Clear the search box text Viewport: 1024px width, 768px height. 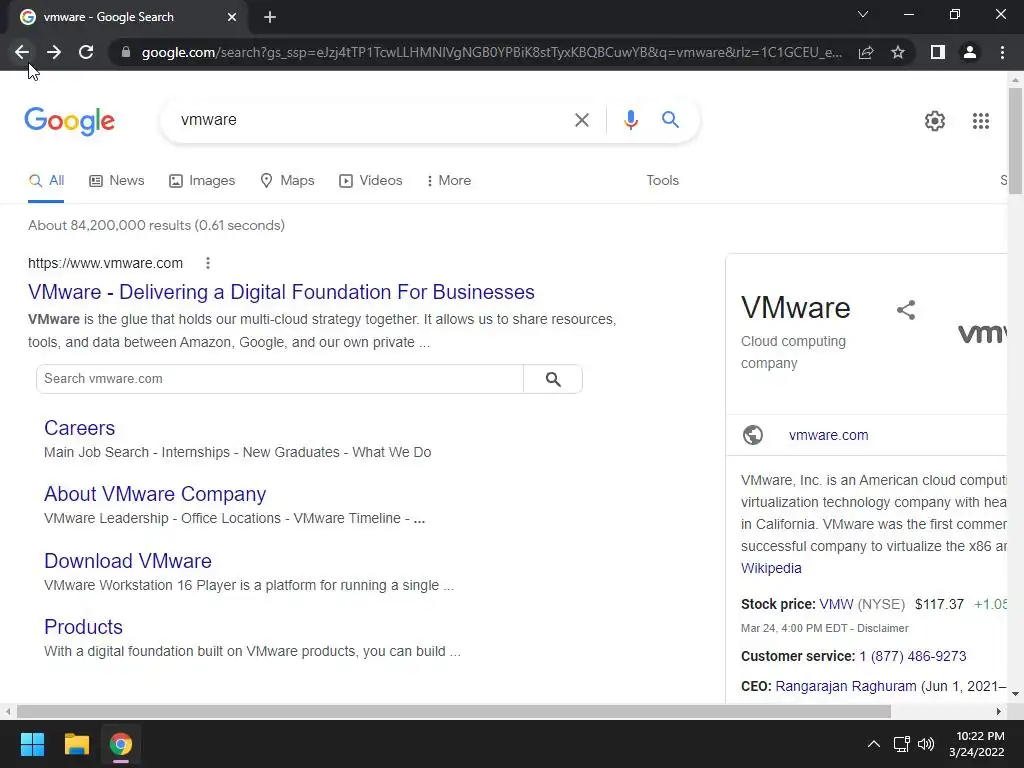click(x=581, y=120)
